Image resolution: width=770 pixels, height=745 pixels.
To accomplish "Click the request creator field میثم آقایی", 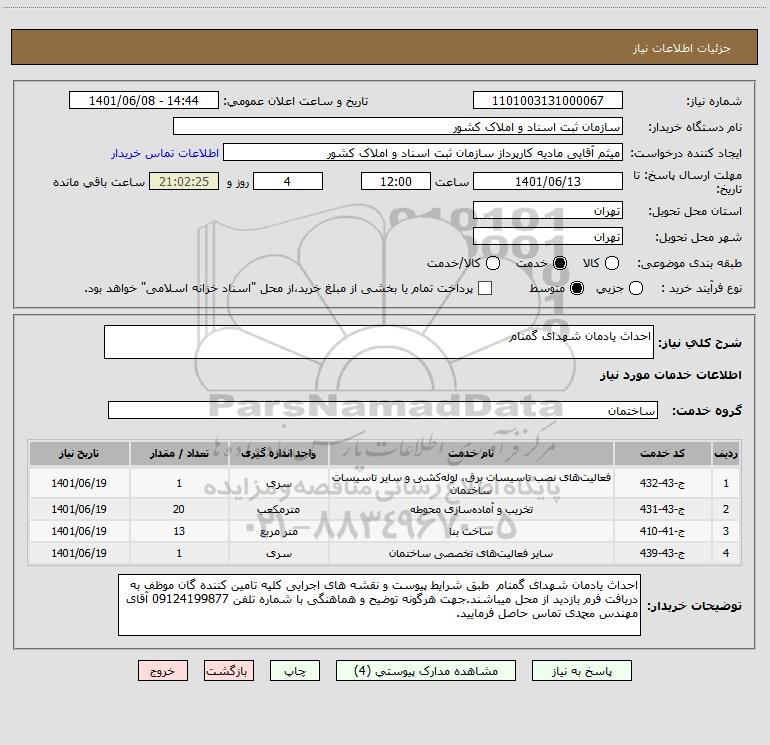I will 423,153.
